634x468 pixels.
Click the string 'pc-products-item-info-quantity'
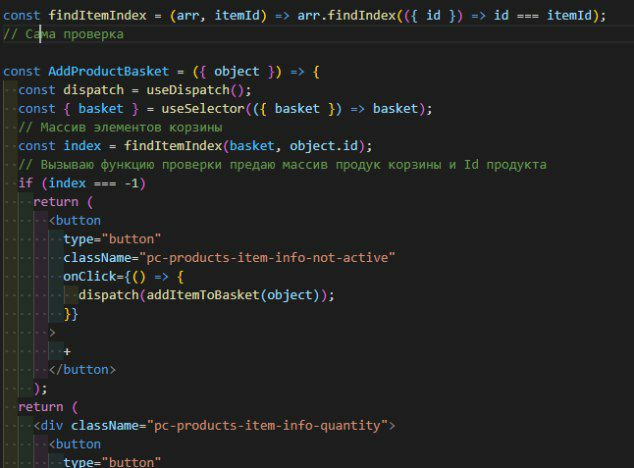(267, 425)
